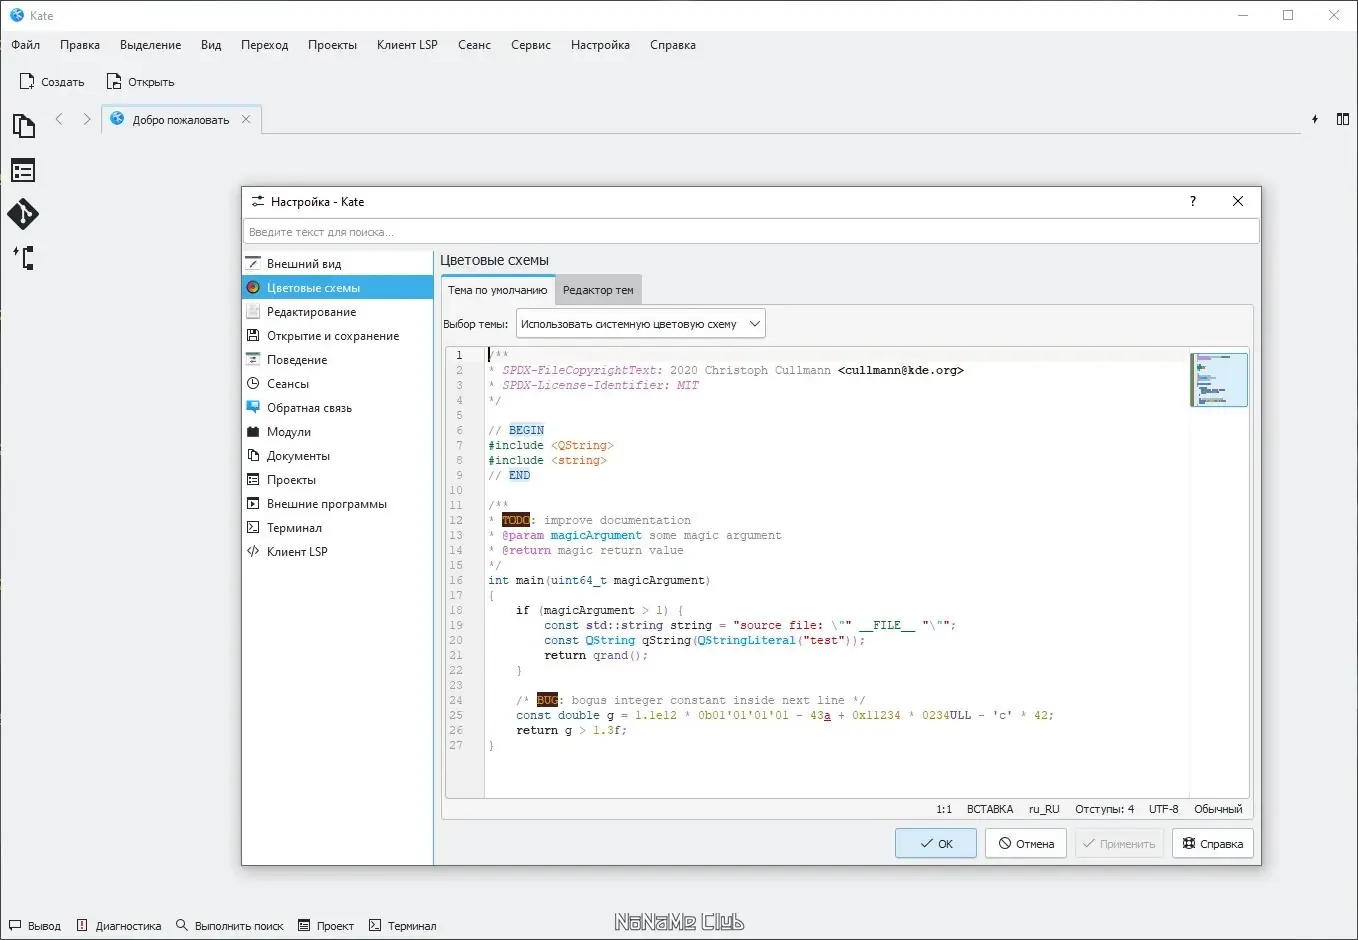Select Сеансы settings category
1358x940 pixels.
click(x=337, y=384)
